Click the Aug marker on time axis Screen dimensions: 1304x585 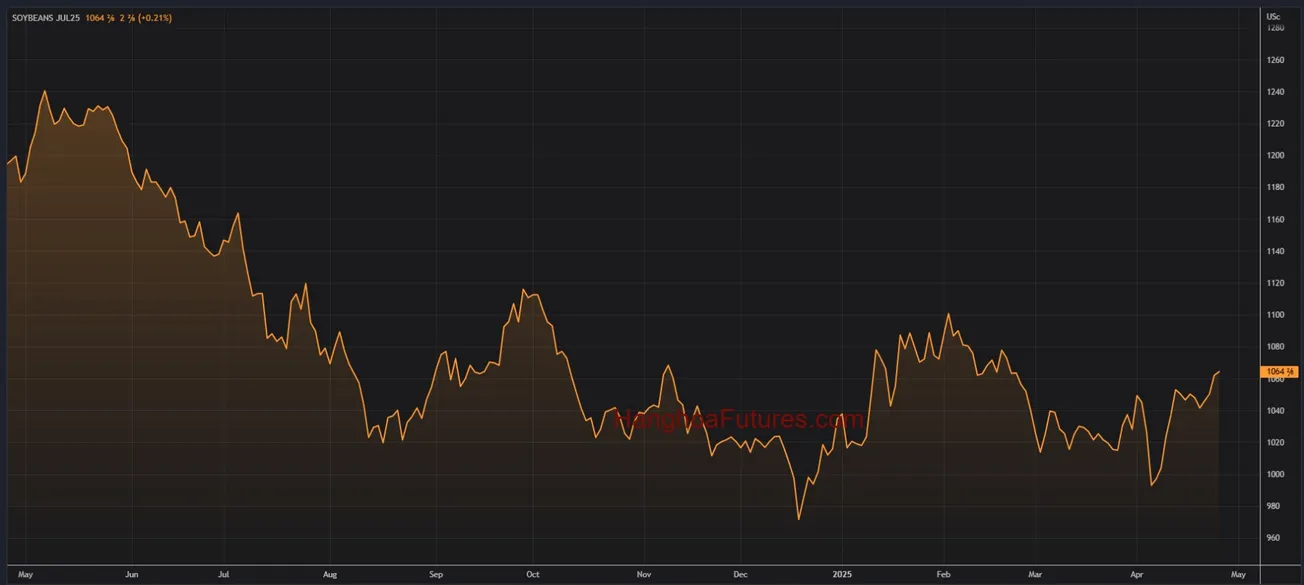click(x=331, y=575)
